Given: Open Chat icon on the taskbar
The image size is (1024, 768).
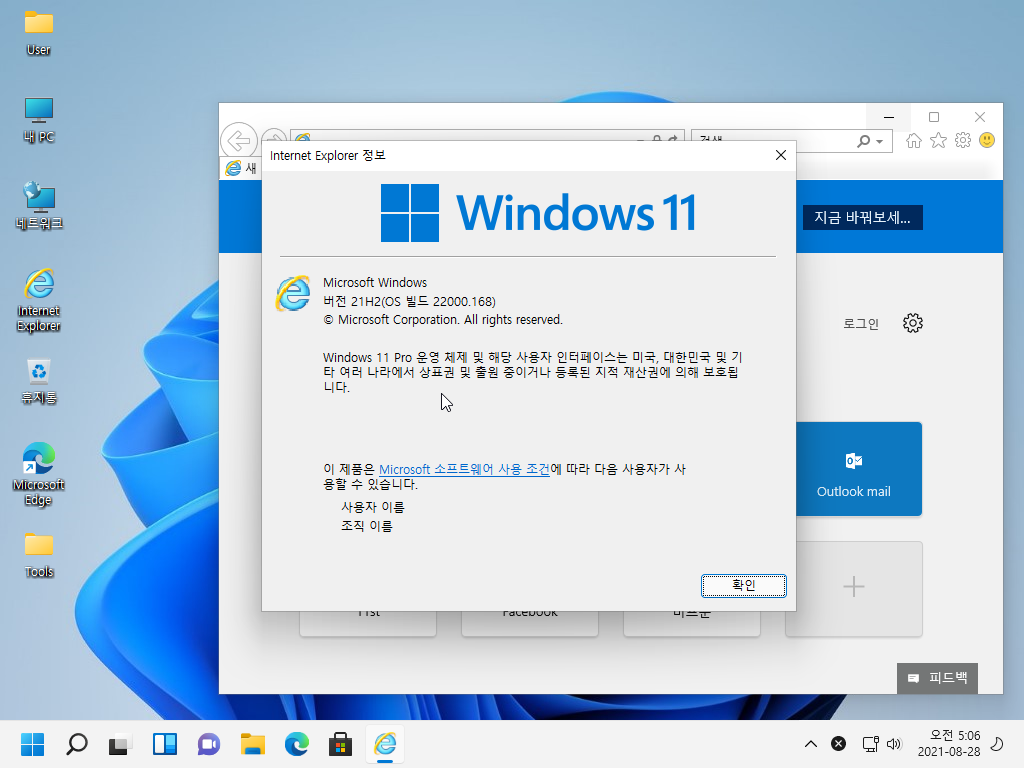Looking at the screenshot, I should [x=208, y=744].
